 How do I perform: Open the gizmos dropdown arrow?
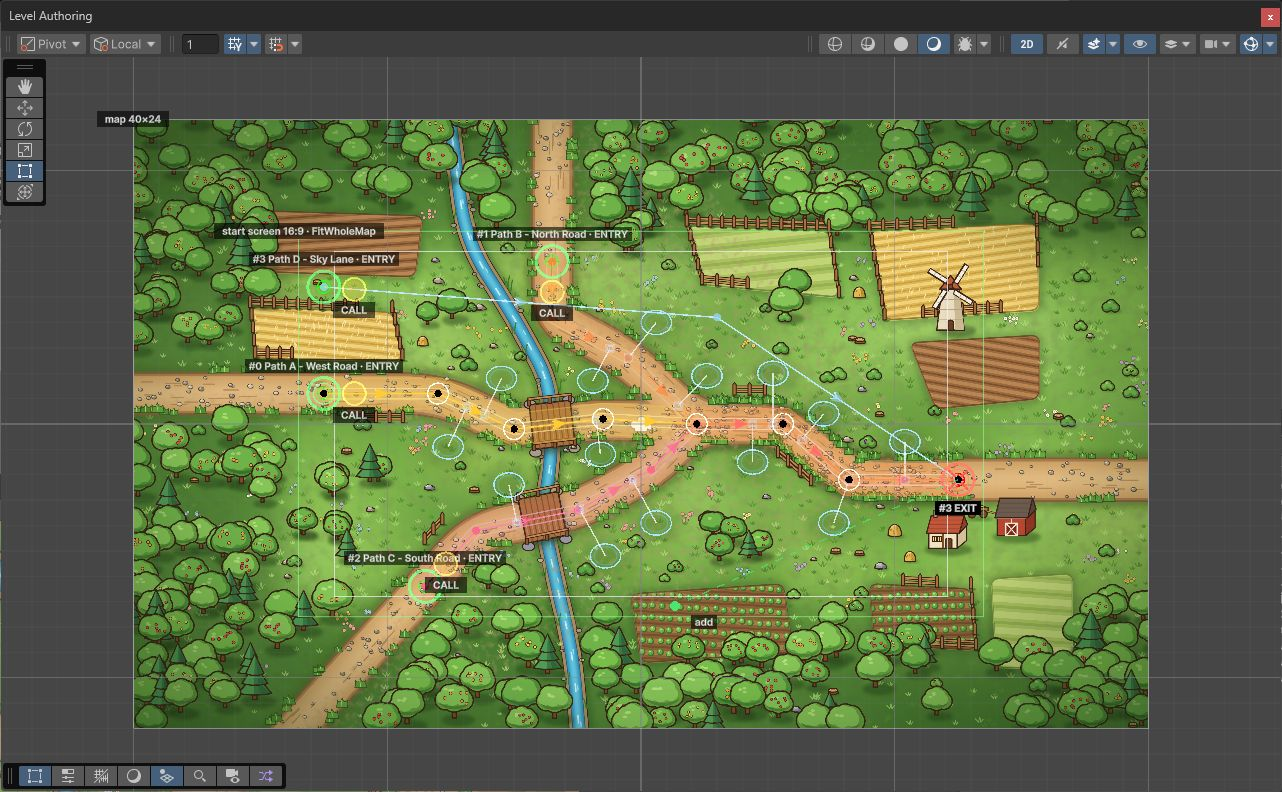1270,44
